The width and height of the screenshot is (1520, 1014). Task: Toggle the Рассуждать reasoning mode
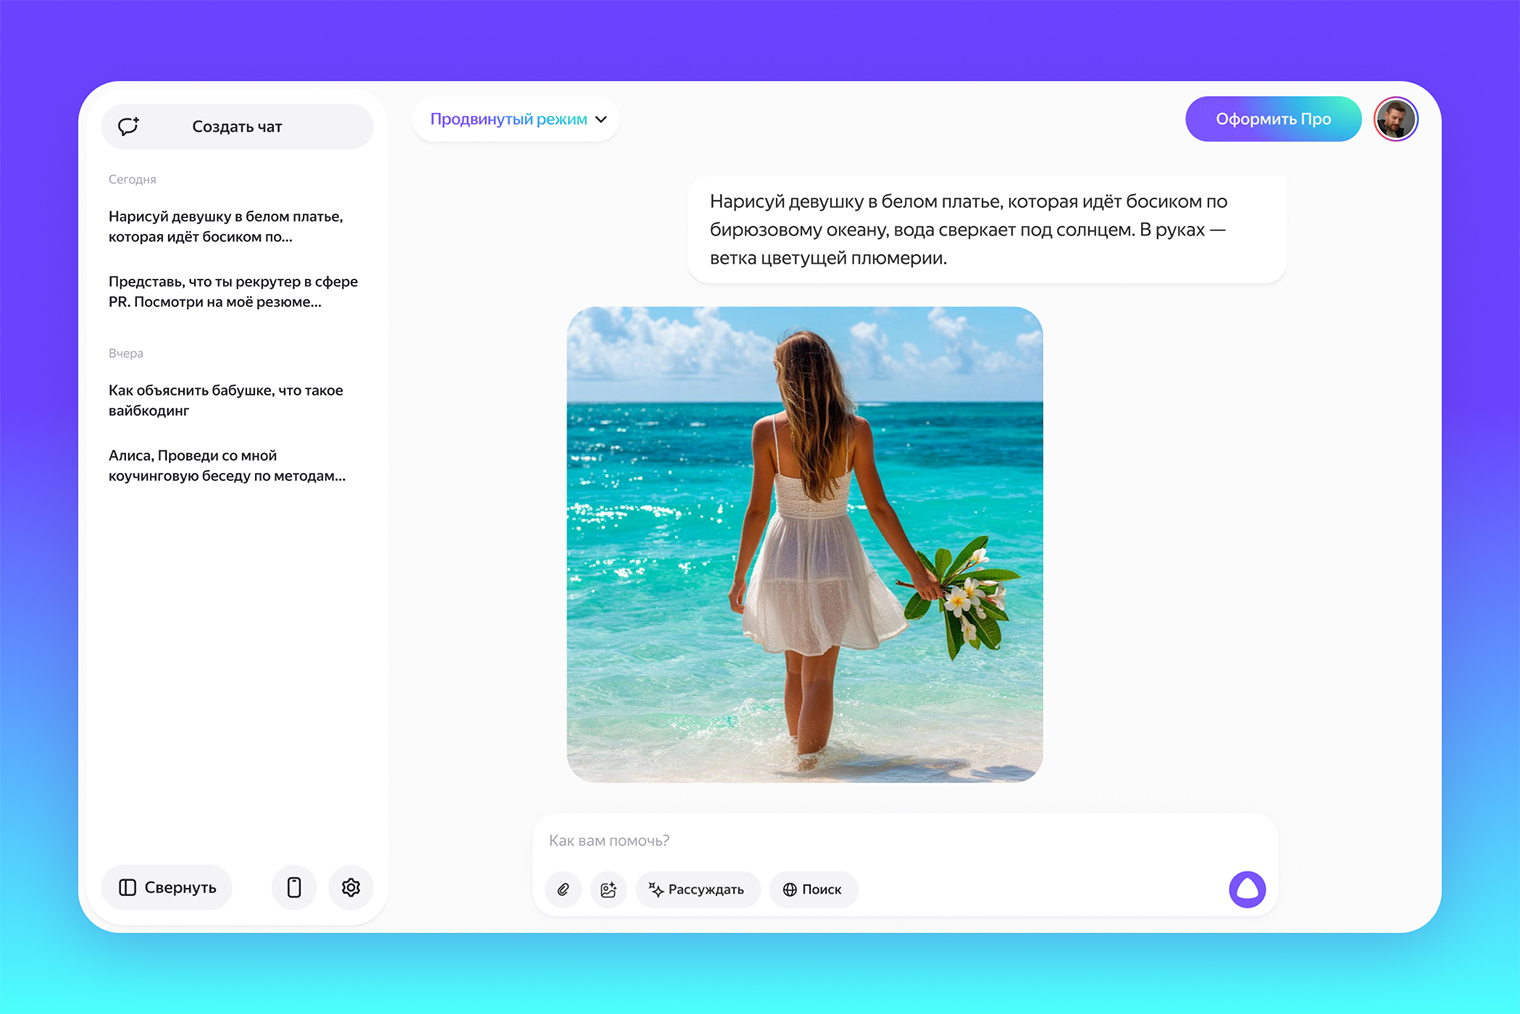pyautogui.click(x=697, y=889)
